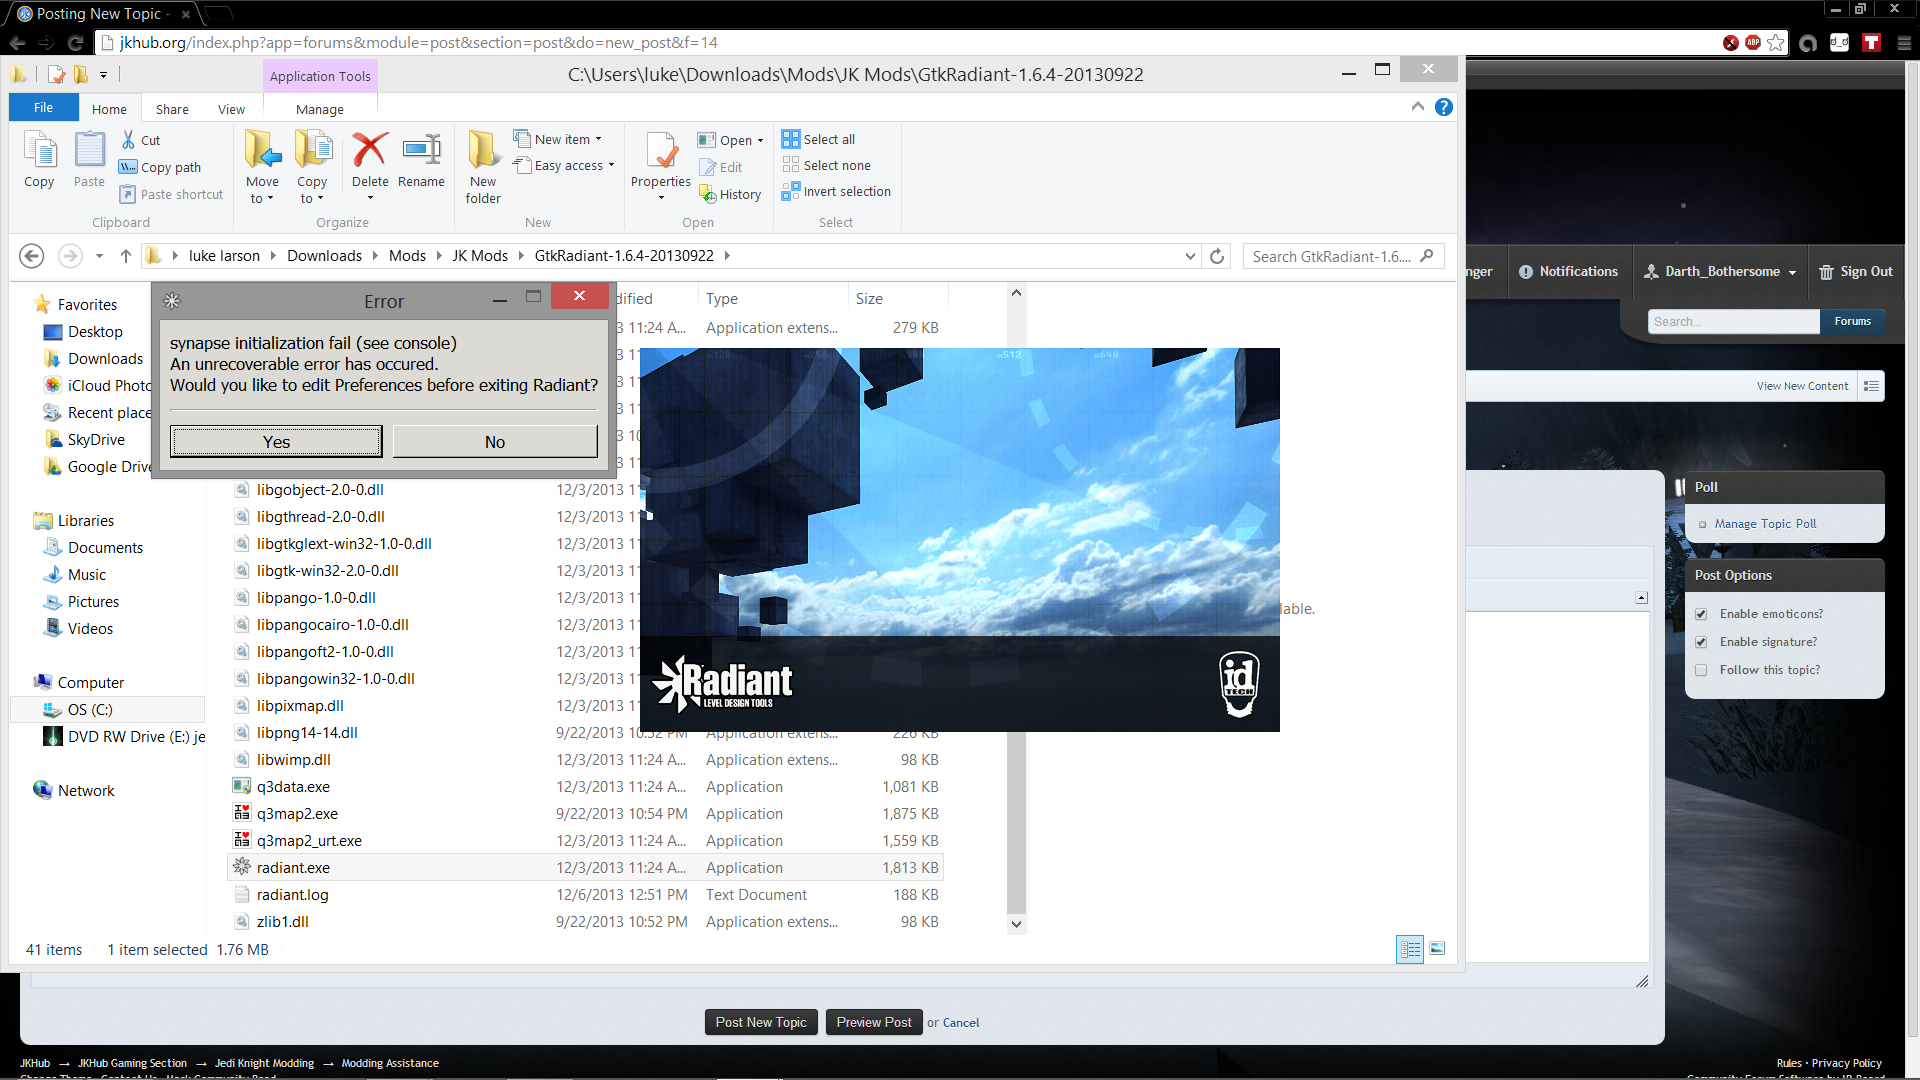
Task: Select q3map2.exe file
Action: (x=297, y=814)
